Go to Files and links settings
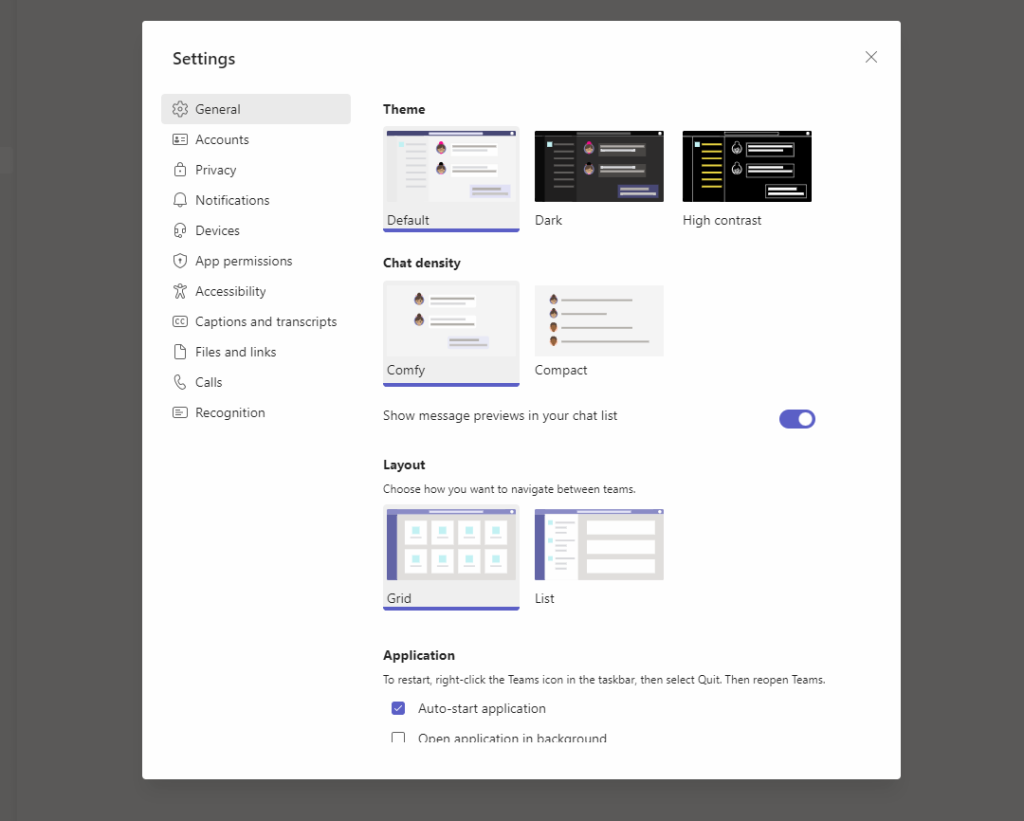Viewport: 1024px width, 821px height. (x=256, y=352)
